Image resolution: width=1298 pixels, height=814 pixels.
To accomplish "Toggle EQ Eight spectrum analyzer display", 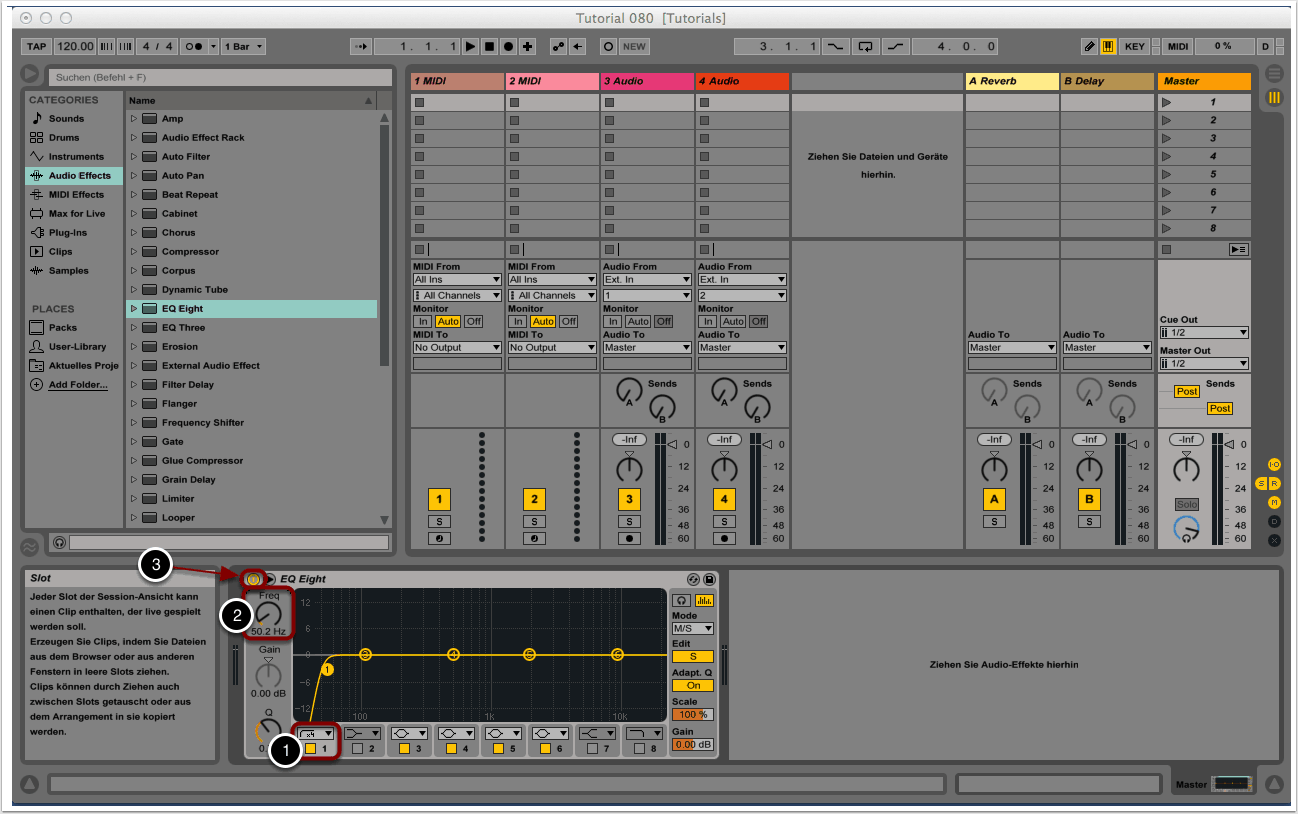I will [x=704, y=601].
